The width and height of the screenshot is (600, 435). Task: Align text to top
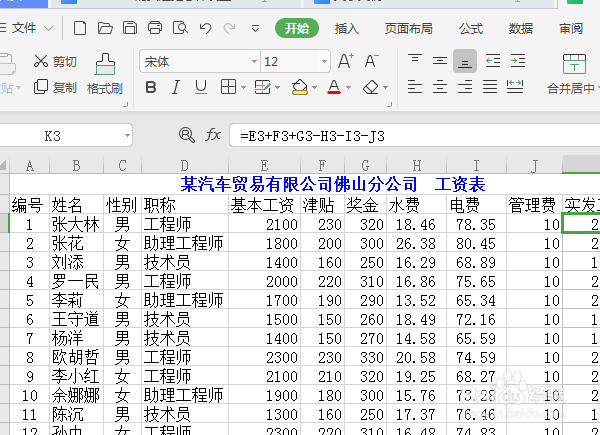coord(415,60)
